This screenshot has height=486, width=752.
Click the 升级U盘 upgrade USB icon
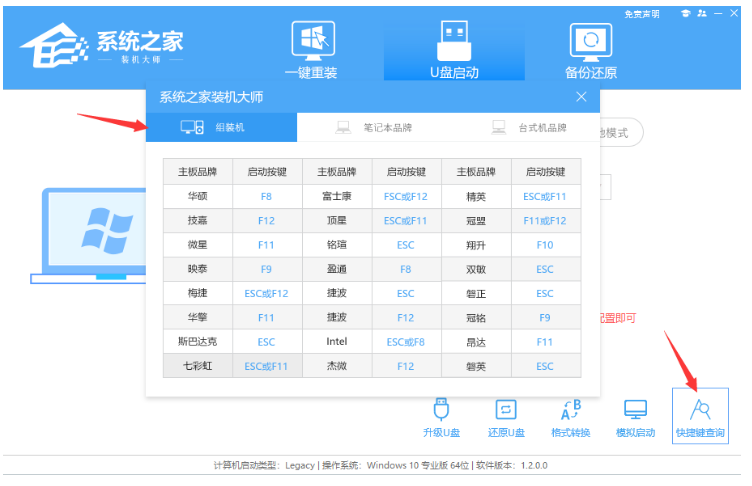[440, 418]
